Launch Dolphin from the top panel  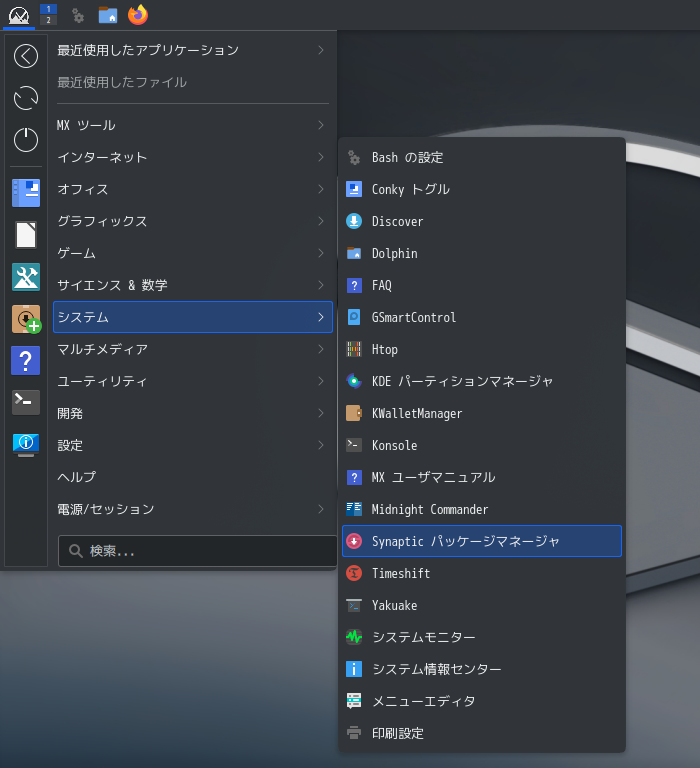pyautogui.click(x=108, y=15)
